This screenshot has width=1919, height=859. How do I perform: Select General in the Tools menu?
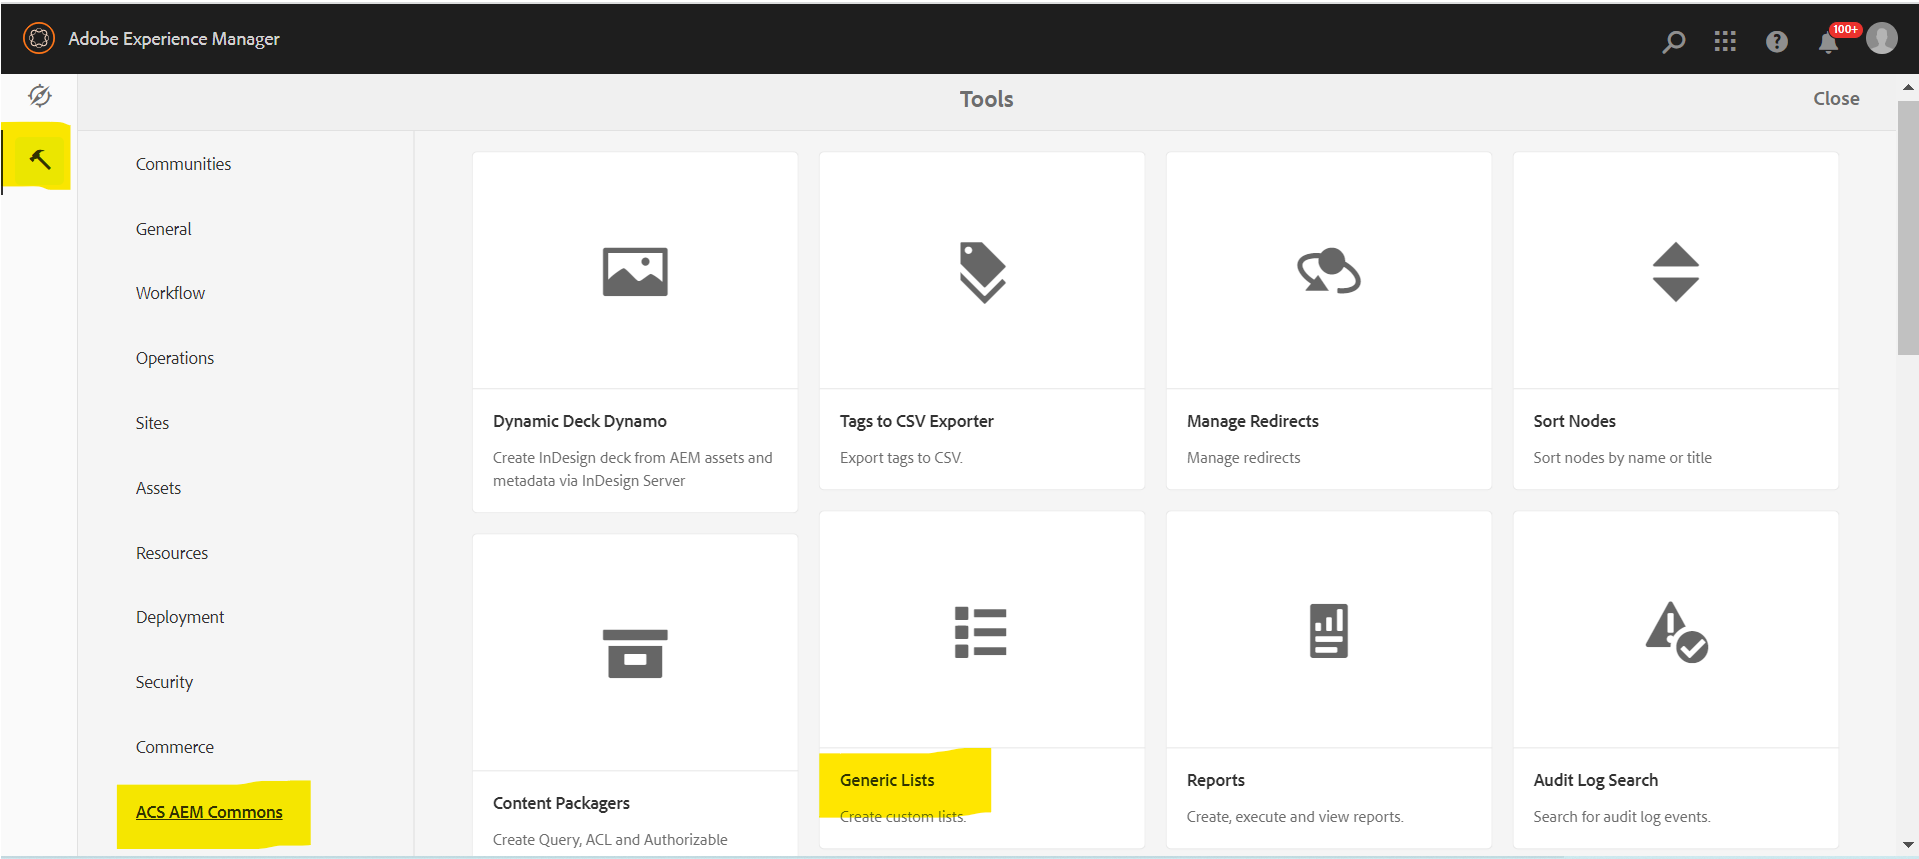(x=164, y=229)
